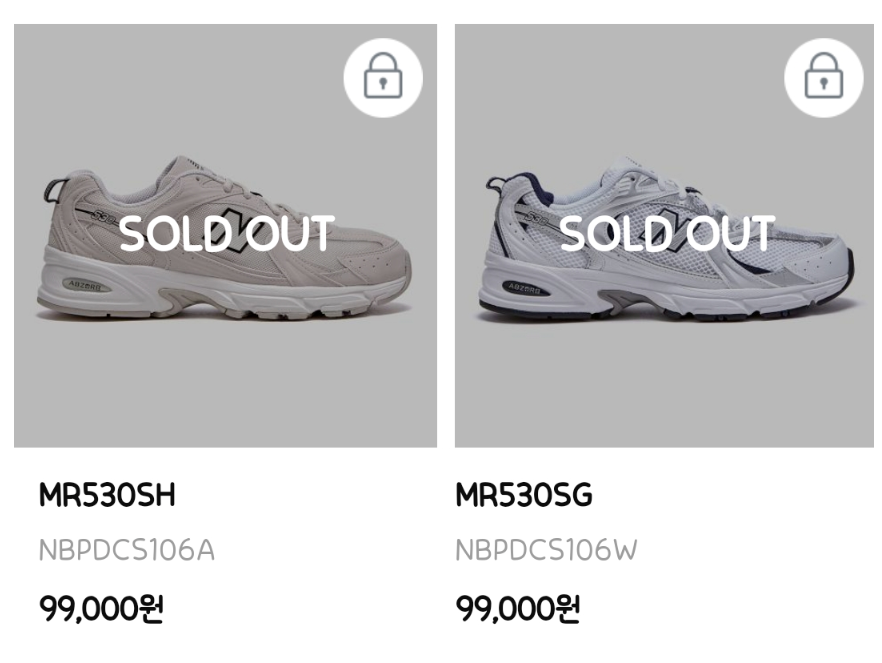Screen dimensions: 882x663
Task: Select product code NBPDCS106A
Action: pyautogui.click(x=127, y=550)
